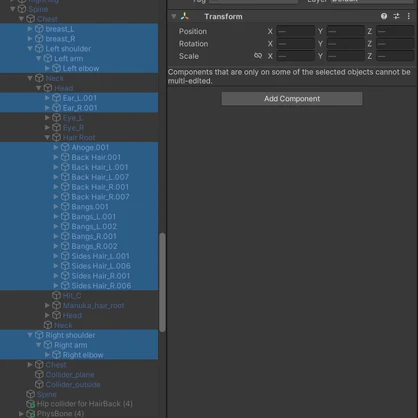418x418 pixels.
Task: Expand Right elbow node
Action: click(47, 355)
